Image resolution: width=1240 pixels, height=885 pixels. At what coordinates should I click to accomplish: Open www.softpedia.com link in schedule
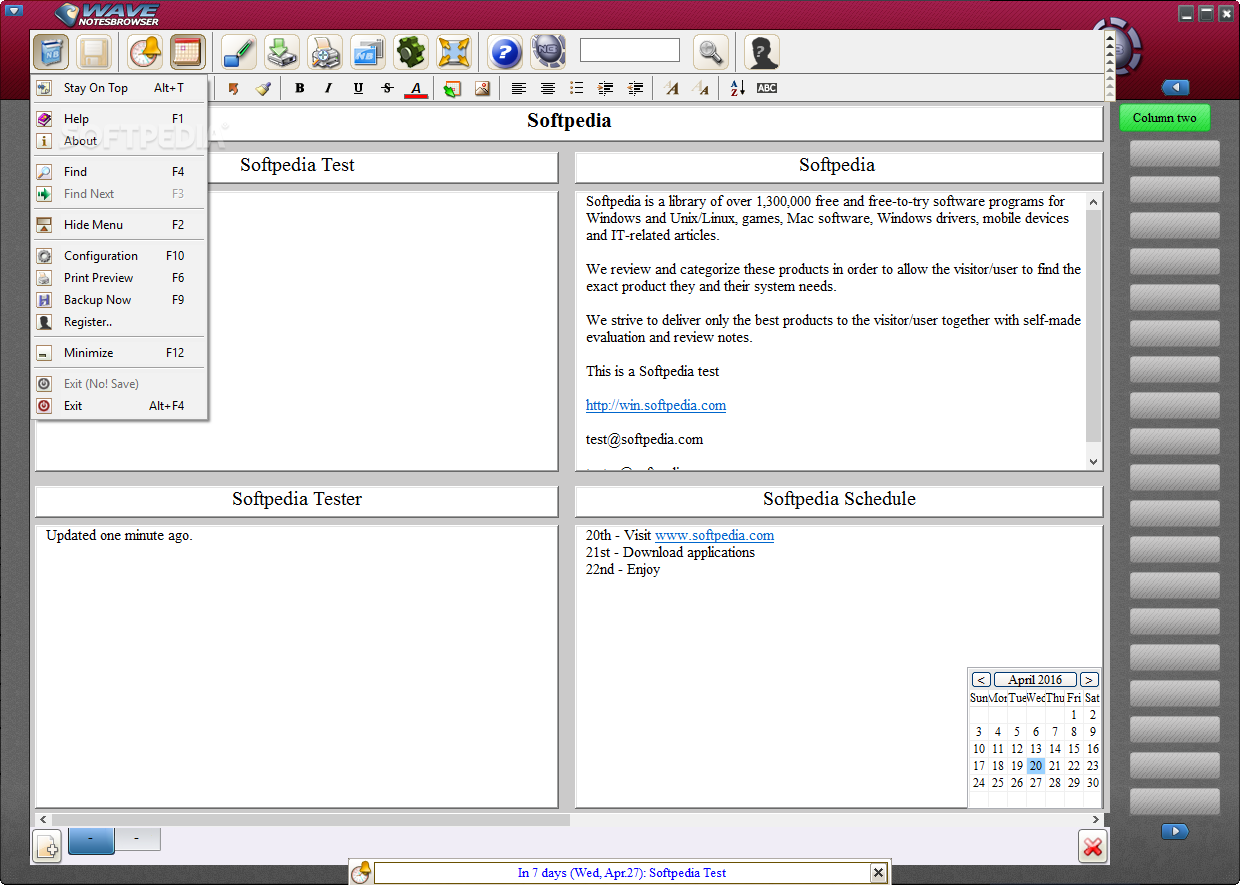(714, 535)
